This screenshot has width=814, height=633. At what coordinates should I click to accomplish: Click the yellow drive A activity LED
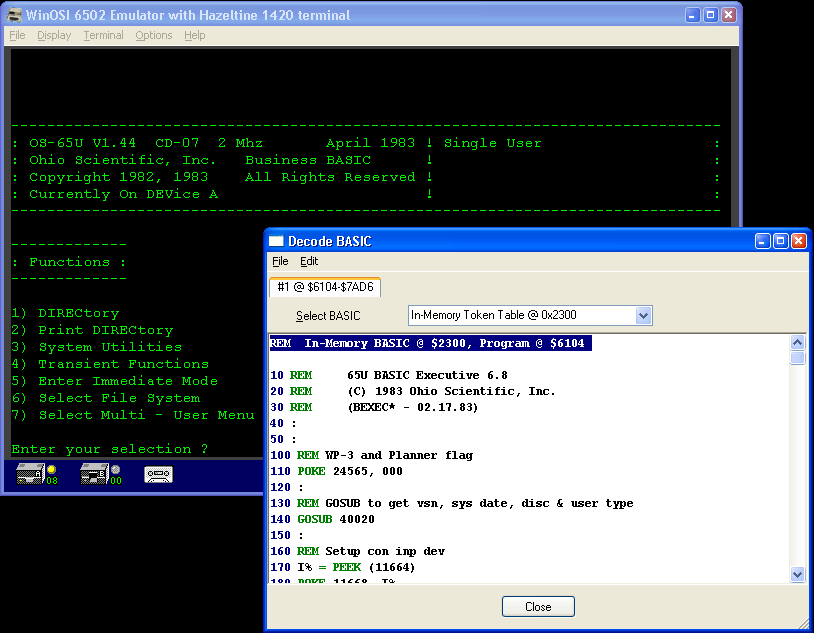pyautogui.click(x=51, y=469)
